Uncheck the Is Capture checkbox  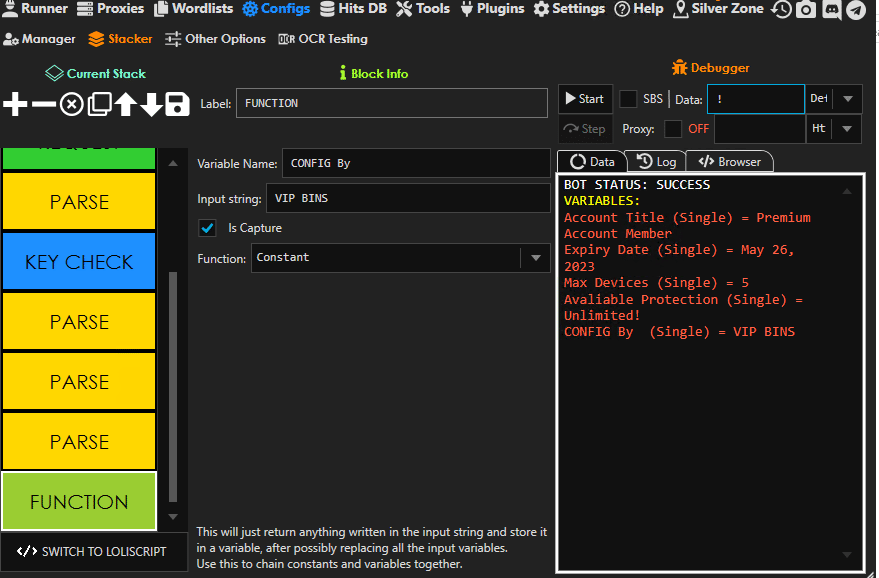208,228
